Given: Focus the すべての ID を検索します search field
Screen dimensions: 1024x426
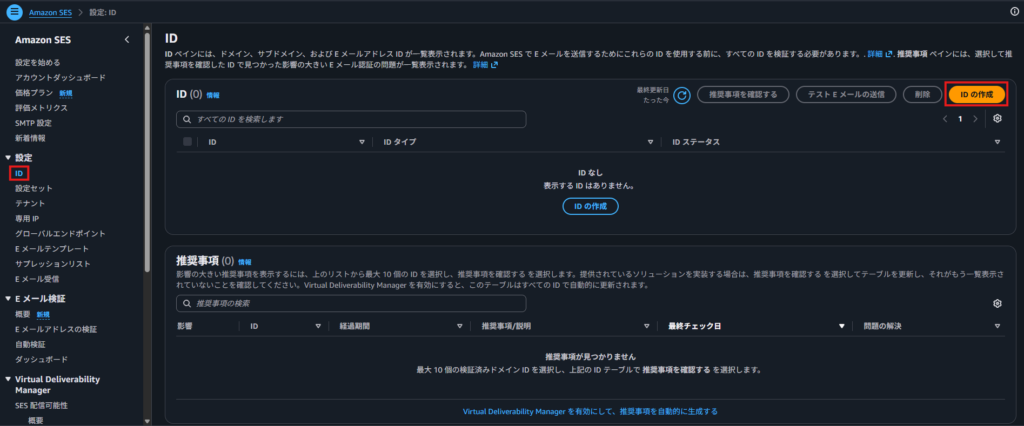Looking at the screenshot, I should tap(351, 120).
